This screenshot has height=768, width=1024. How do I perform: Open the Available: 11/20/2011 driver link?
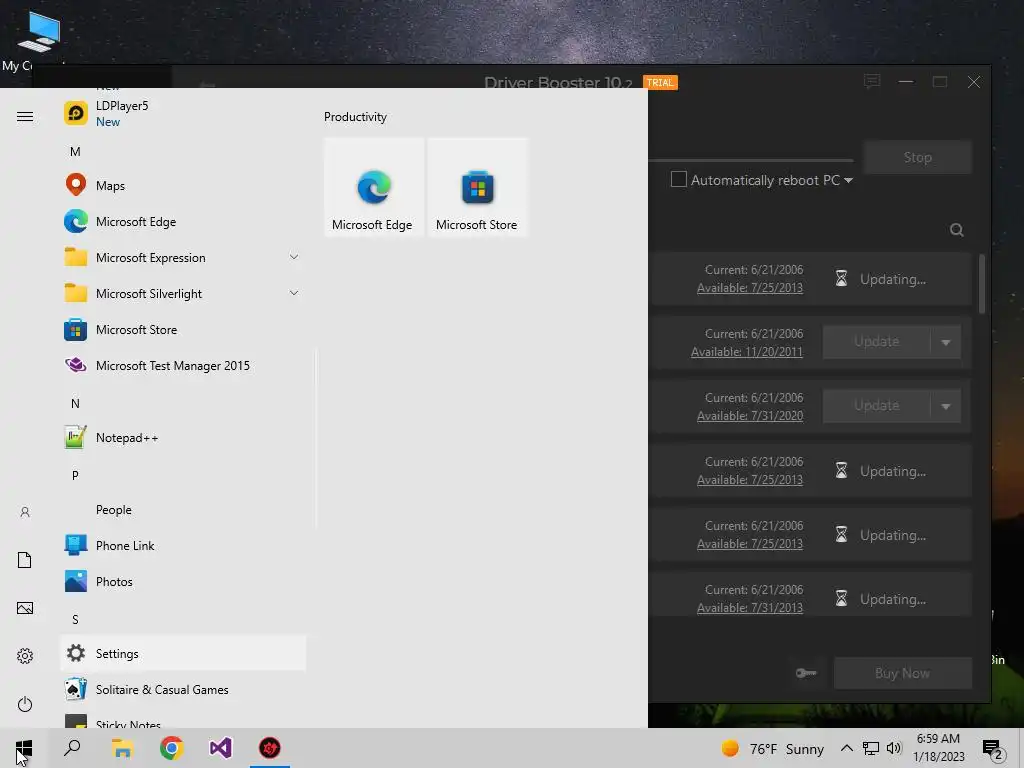[x=746, y=351]
